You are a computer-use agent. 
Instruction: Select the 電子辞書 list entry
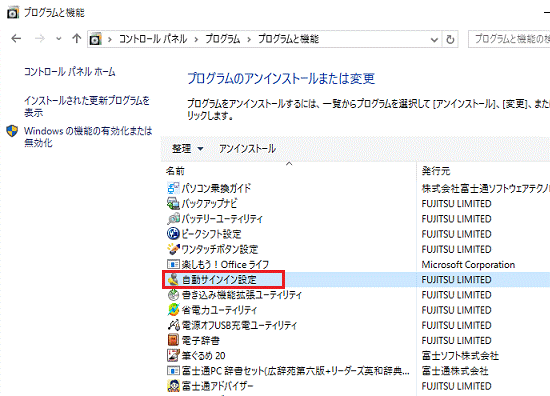201,340
